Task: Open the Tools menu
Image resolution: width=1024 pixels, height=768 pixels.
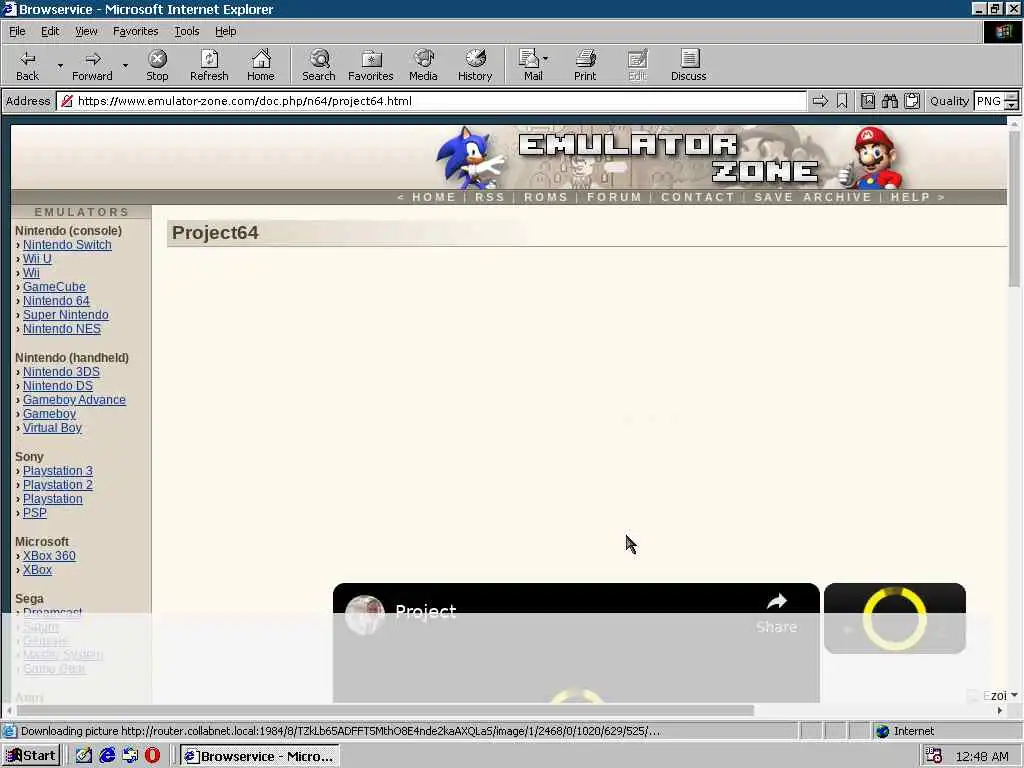Action: click(x=186, y=31)
